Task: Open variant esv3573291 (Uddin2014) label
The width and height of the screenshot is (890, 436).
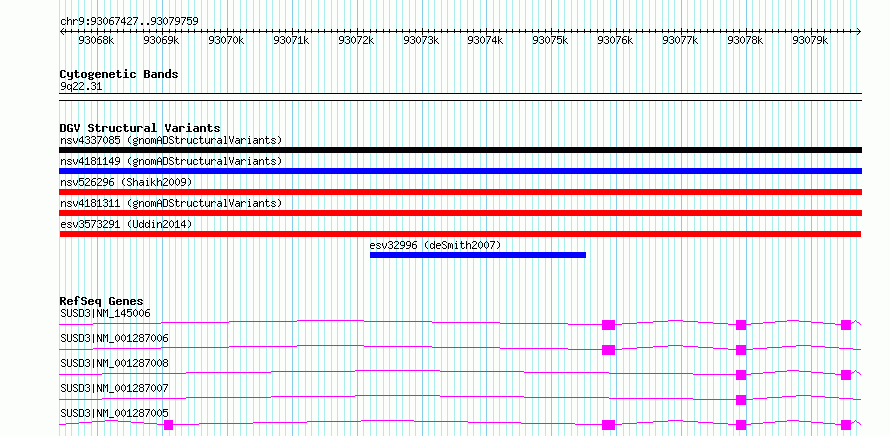Action: pos(126,224)
